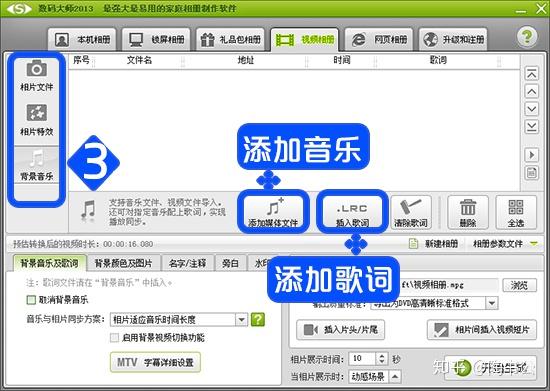The width and height of the screenshot is (550, 391).
Task: Click 插入片头/片尾 button
Action: coord(340,330)
